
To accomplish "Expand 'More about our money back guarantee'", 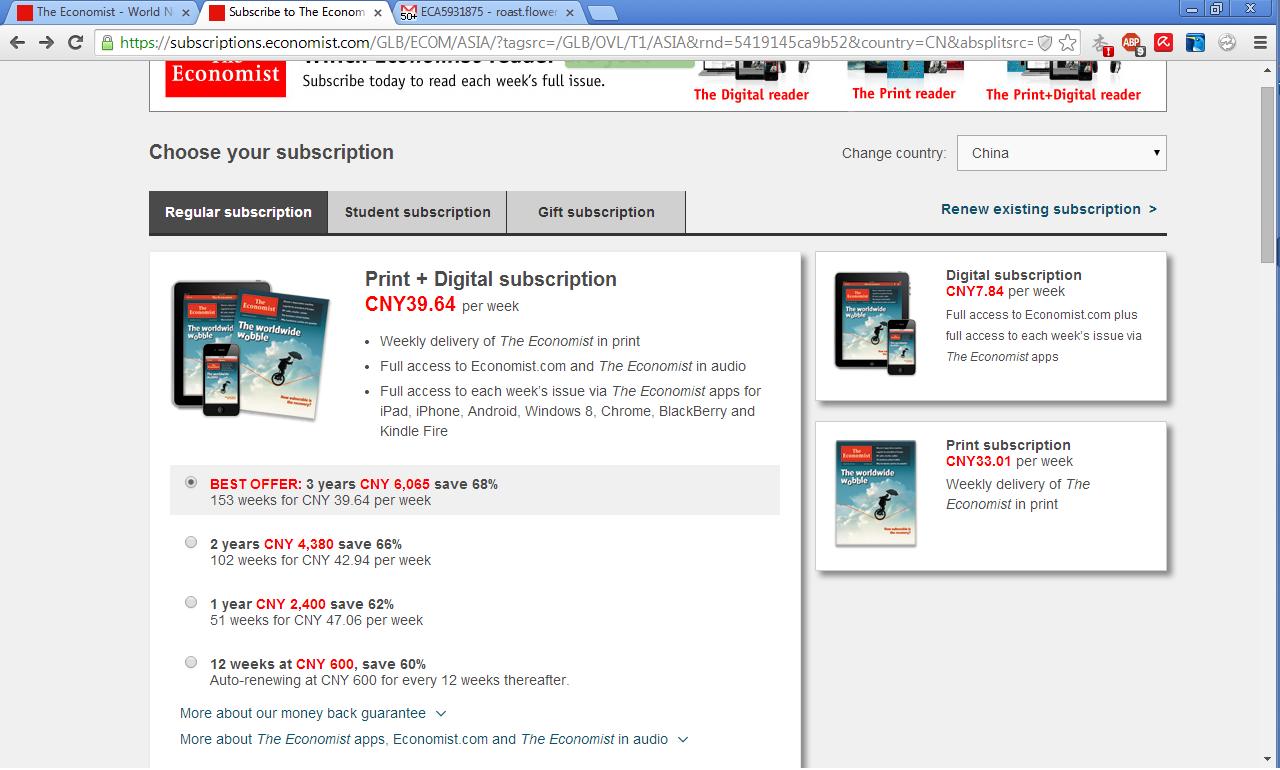I will tap(313, 713).
